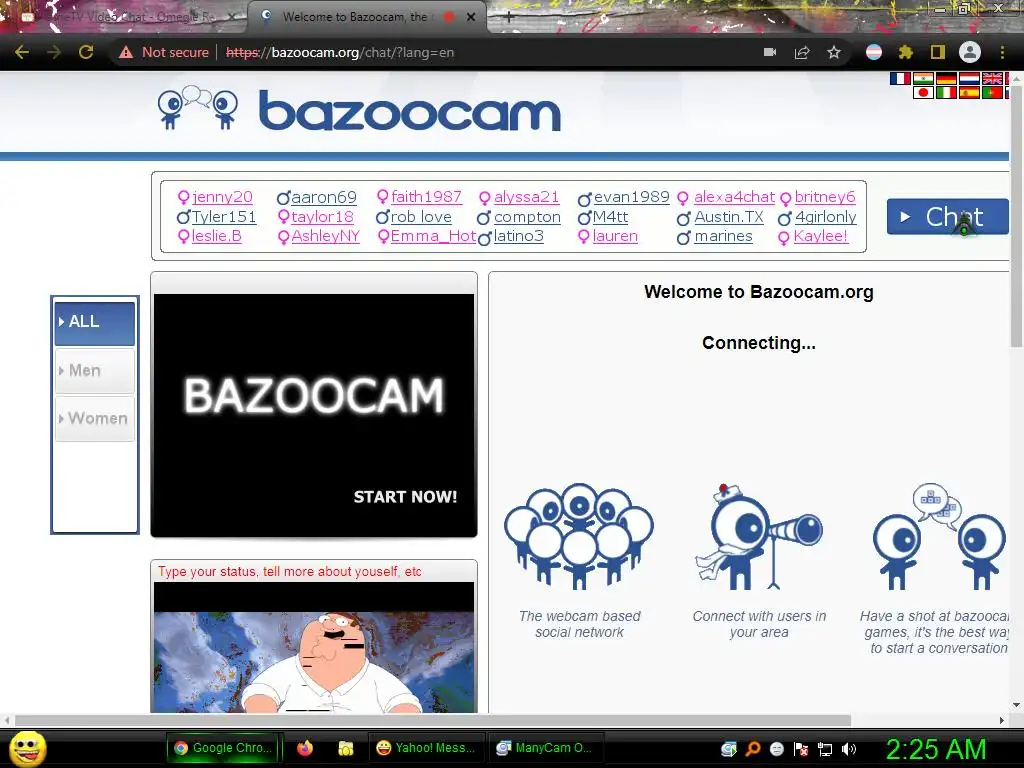Screen dimensions: 1024x768
Task: Go back using the browser back arrow
Action: tap(22, 52)
